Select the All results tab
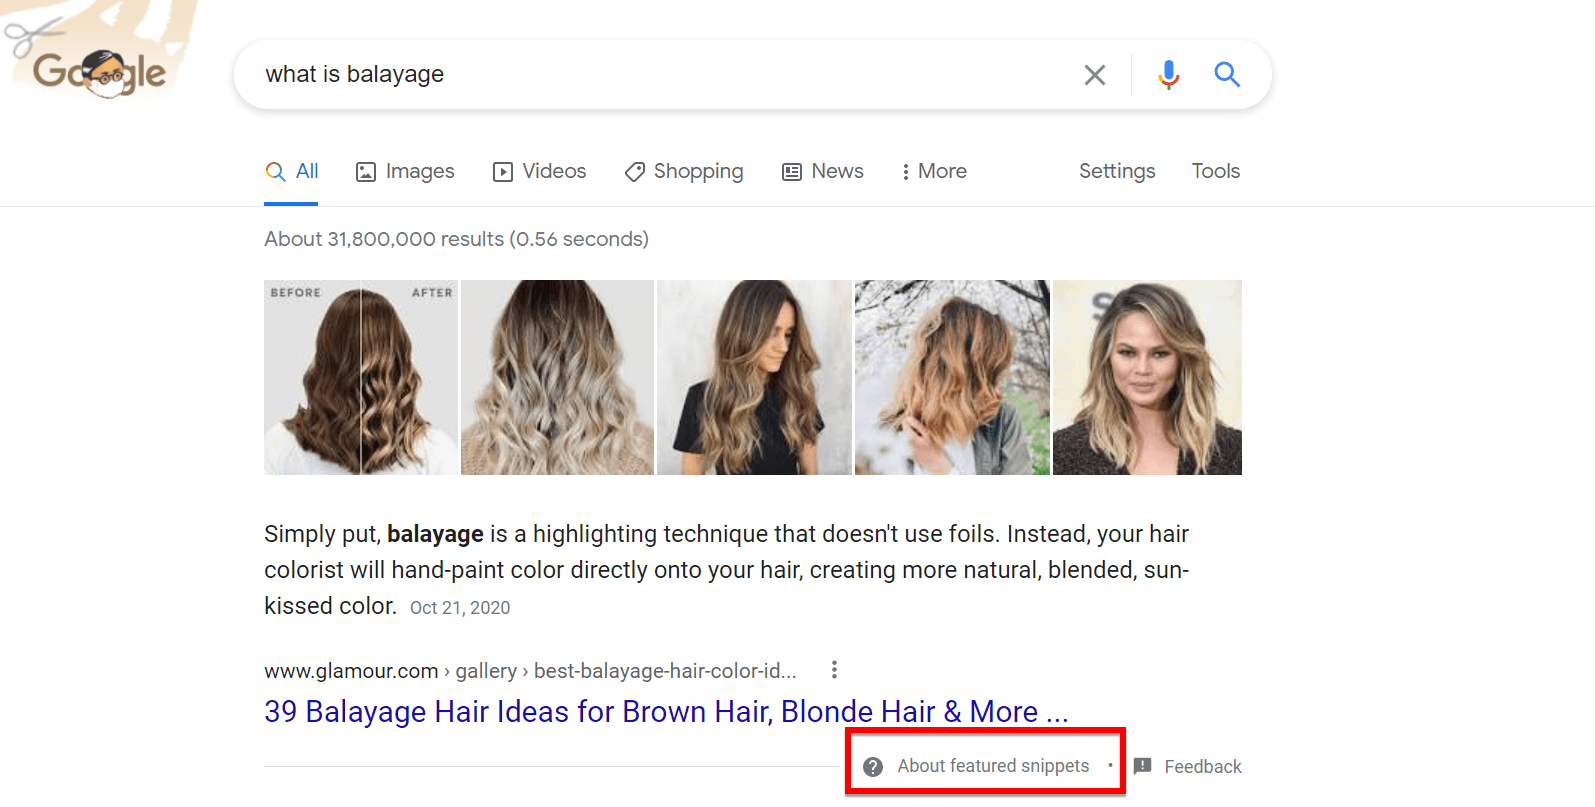The image size is (1595, 807). 292,172
